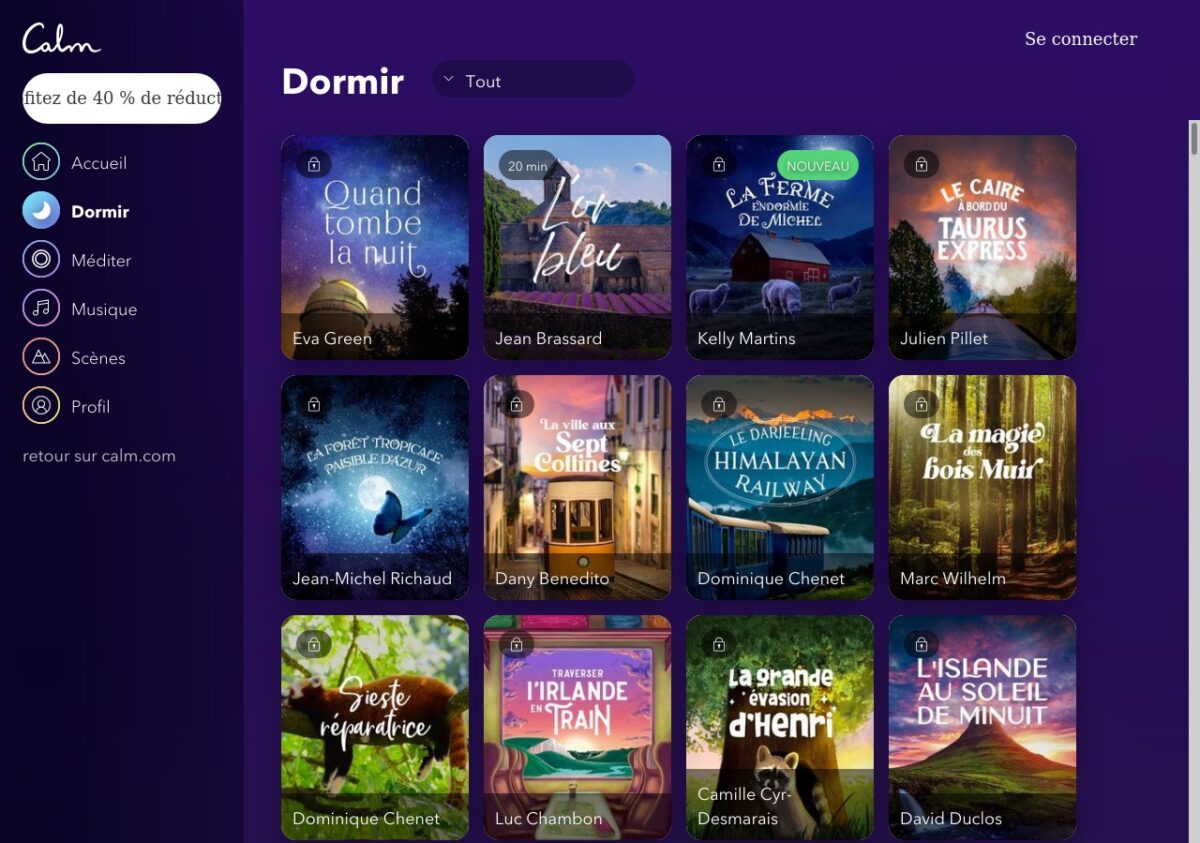1200x843 pixels.
Task: Click narrator name Eva Green
Action: click(x=332, y=338)
